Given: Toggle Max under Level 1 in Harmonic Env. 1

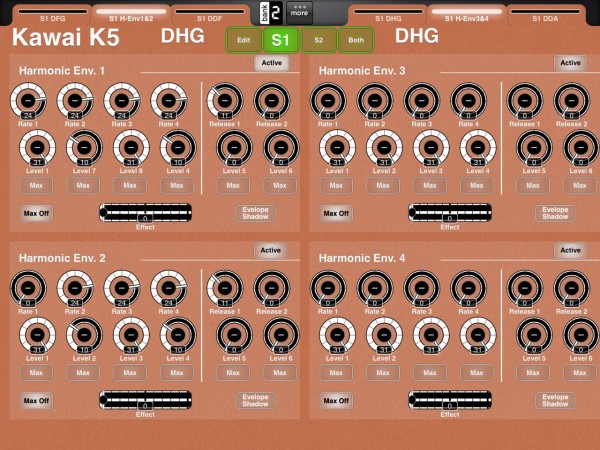Looking at the screenshot, I should tap(36, 186).
